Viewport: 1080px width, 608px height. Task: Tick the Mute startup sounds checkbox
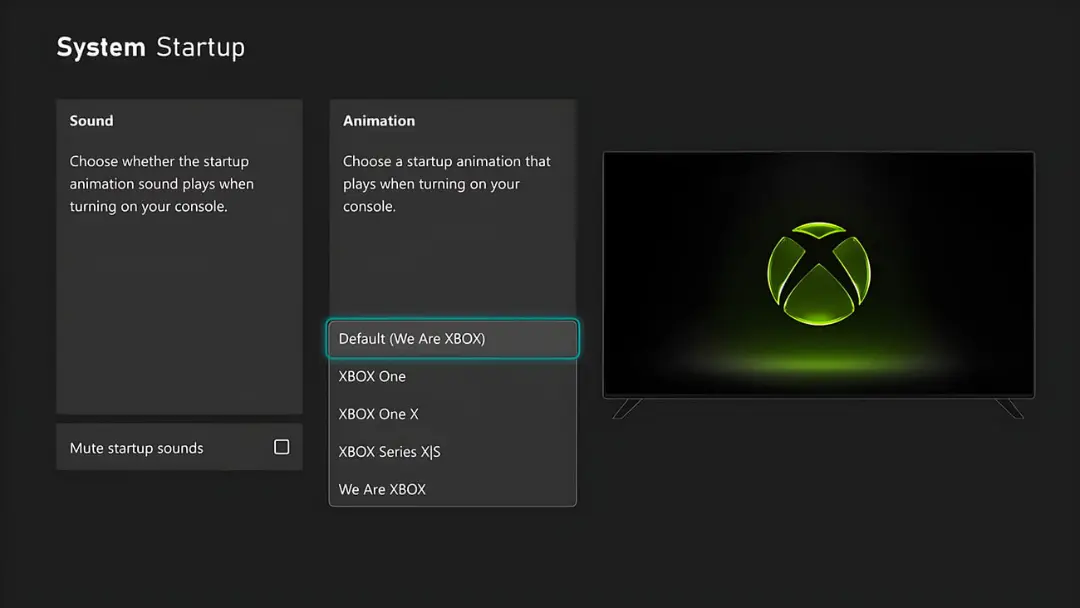(x=282, y=447)
